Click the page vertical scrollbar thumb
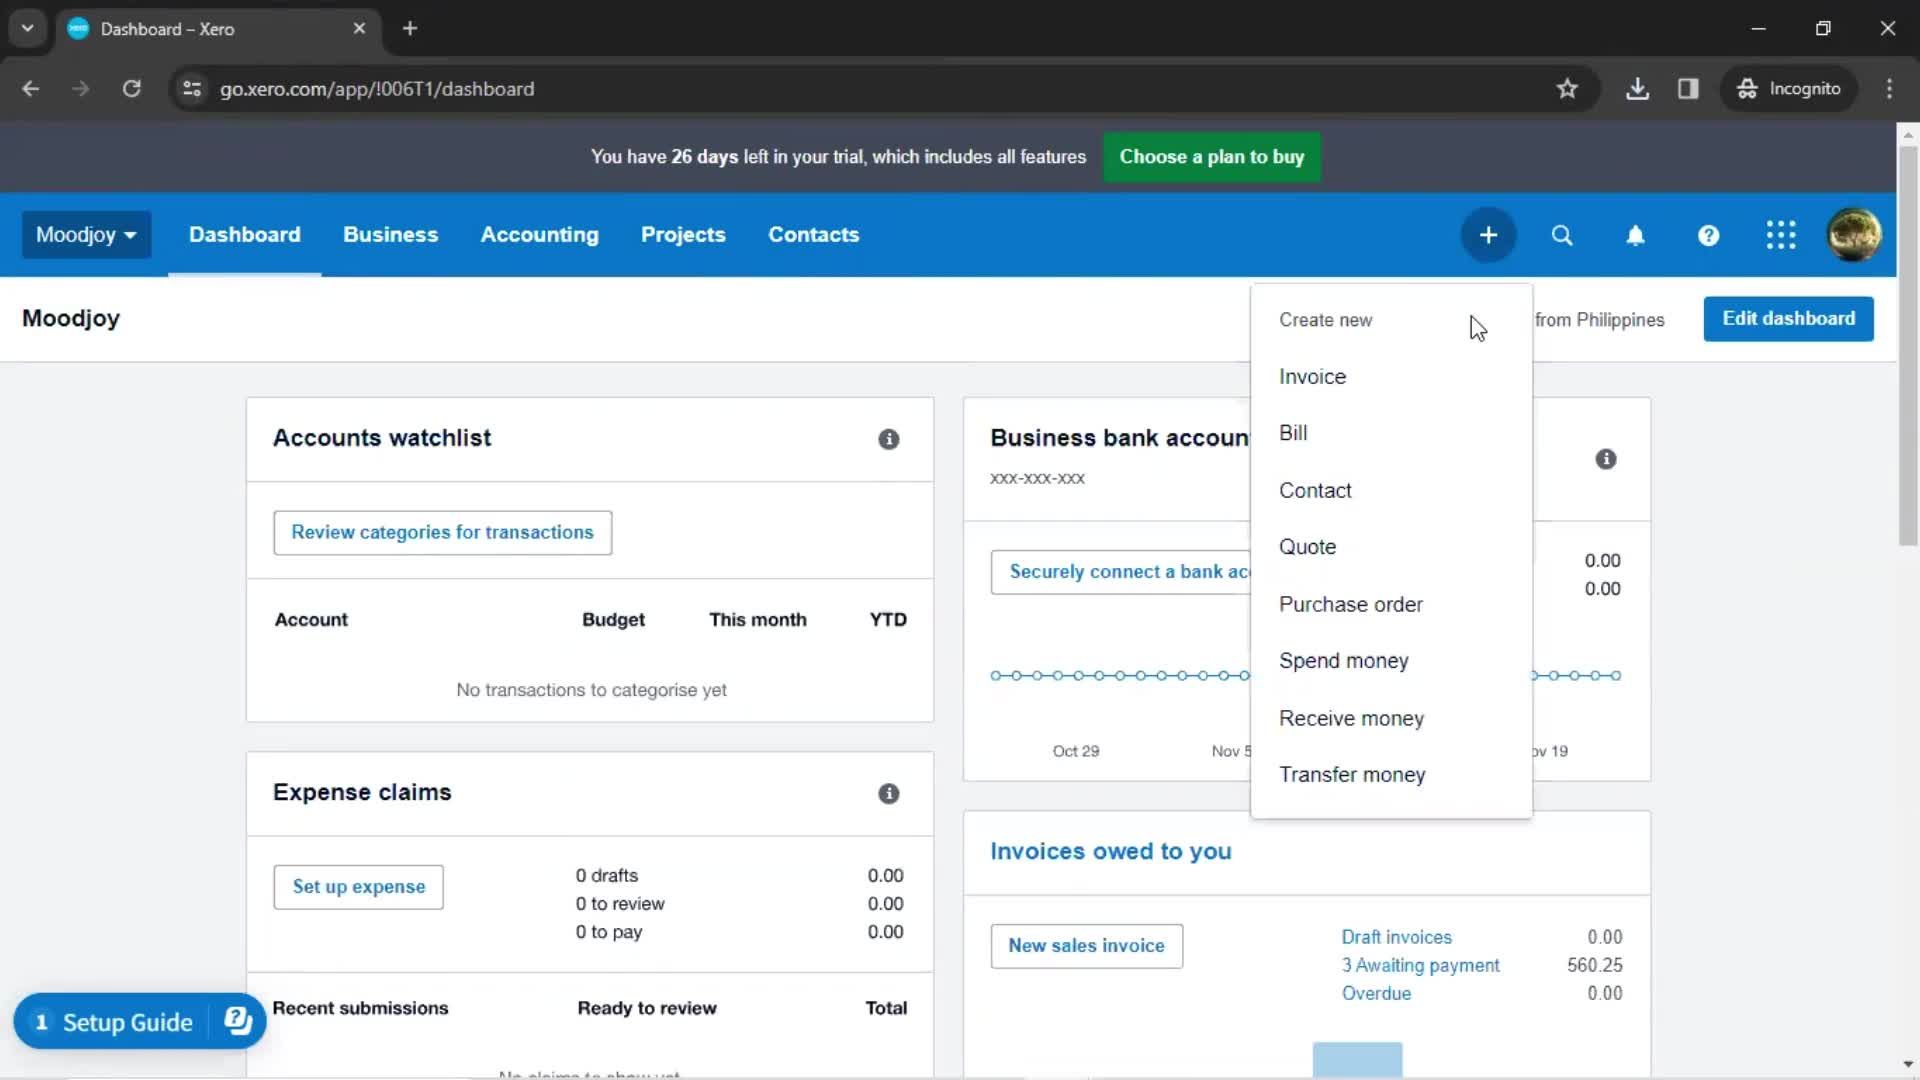The image size is (1920, 1080). (x=1908, y=346)
